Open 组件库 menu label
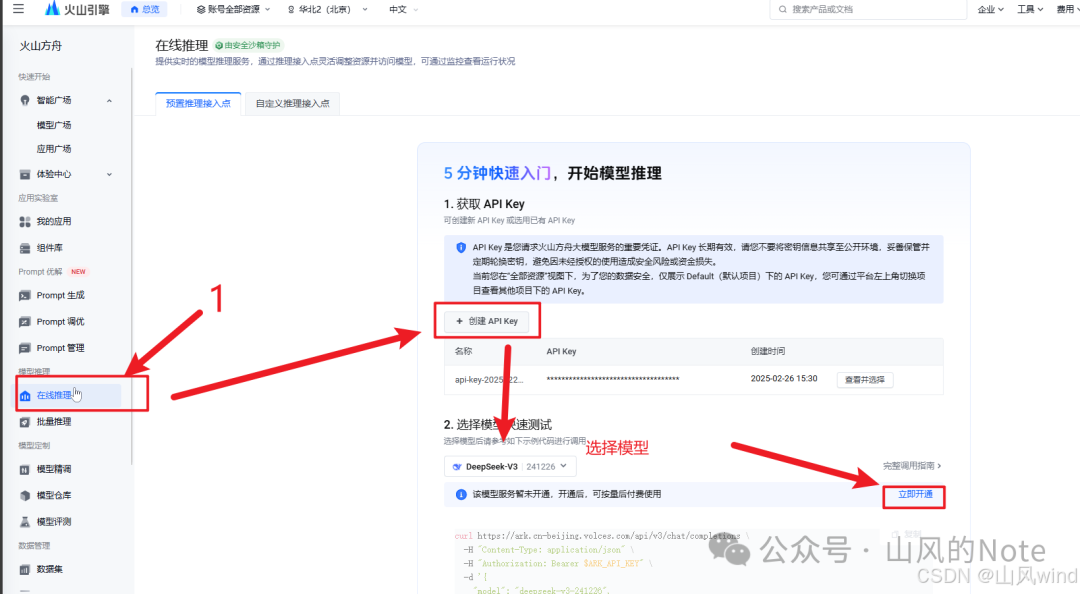1080x594 pixels. [x=50, y=248]
